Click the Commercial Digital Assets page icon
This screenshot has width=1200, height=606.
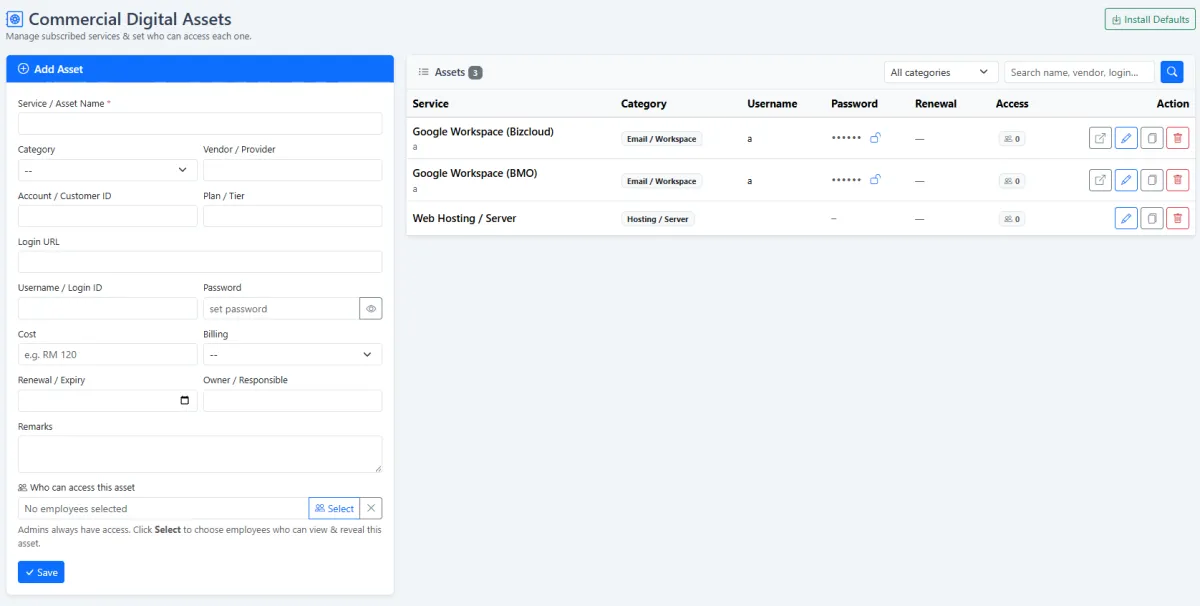pos(15,19)
